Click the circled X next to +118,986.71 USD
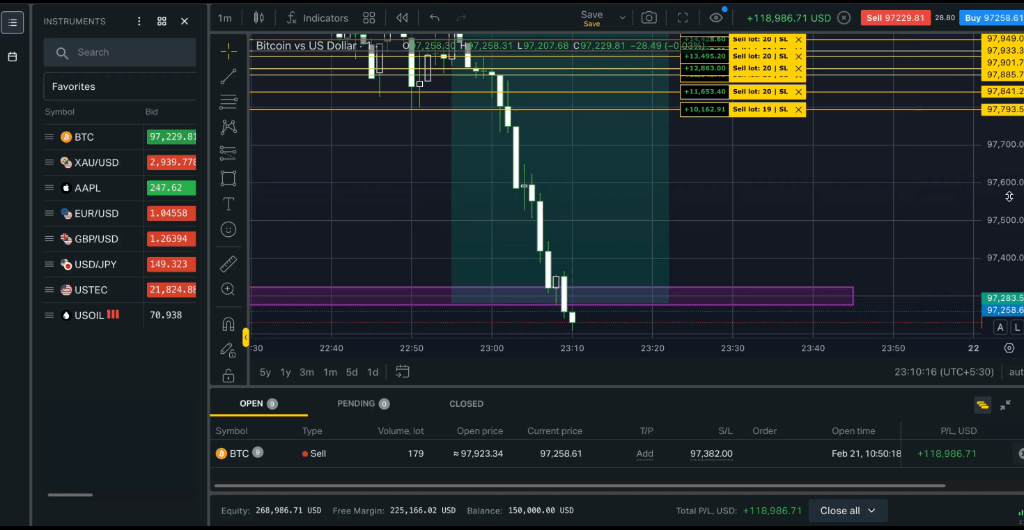Viewport: 1024px width, 530px height. (844, 18)
